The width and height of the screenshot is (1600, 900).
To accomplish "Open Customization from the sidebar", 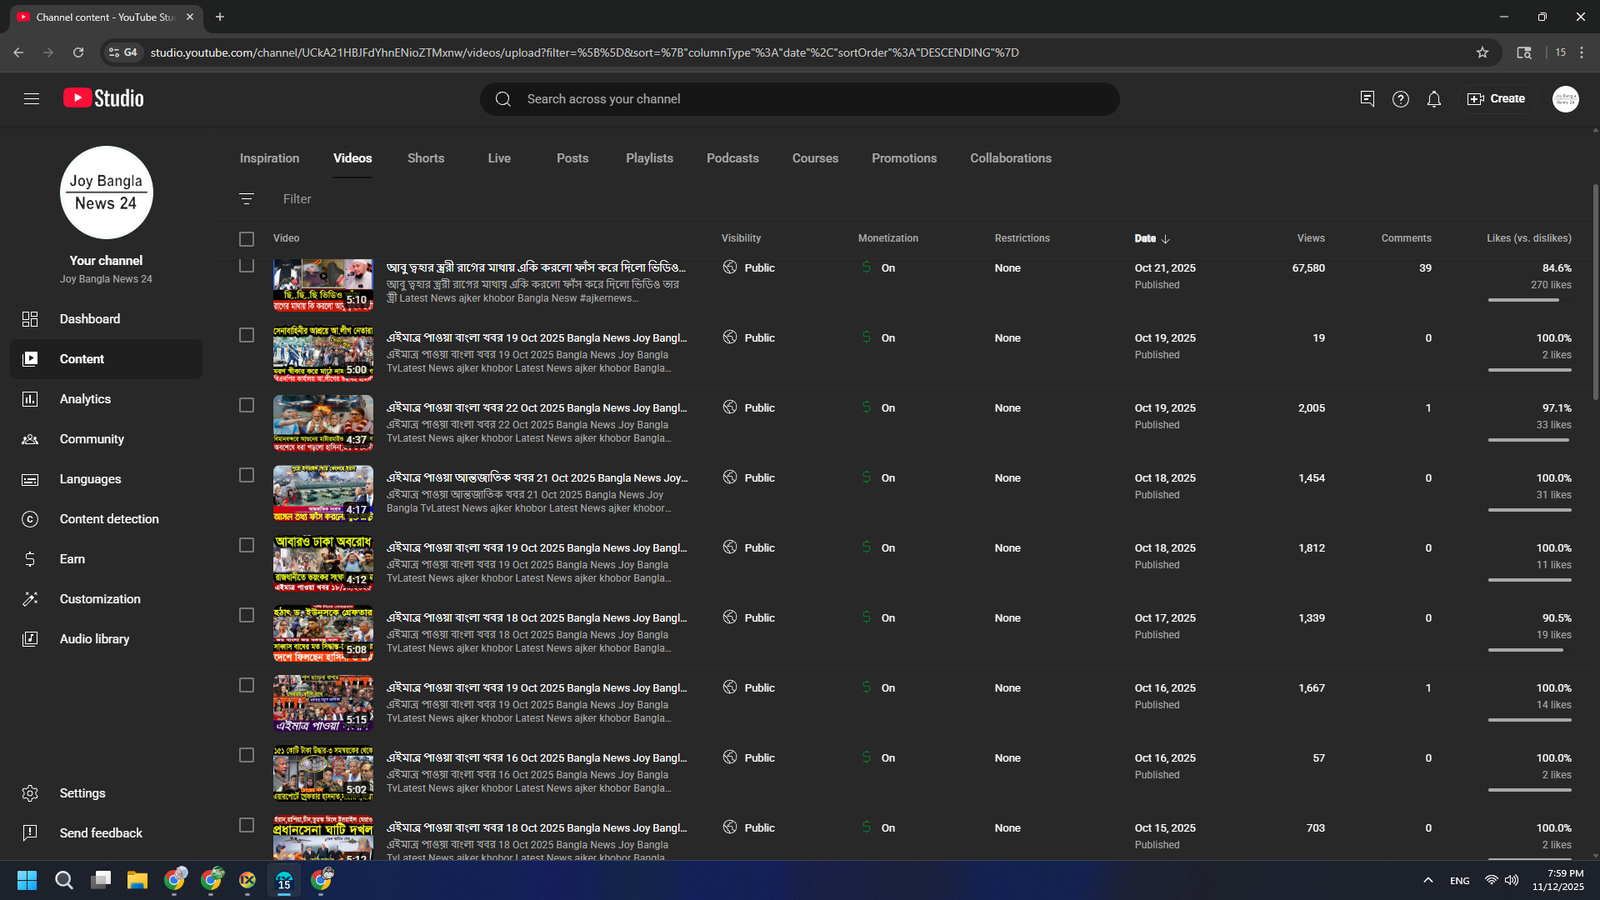I will 100,599.
